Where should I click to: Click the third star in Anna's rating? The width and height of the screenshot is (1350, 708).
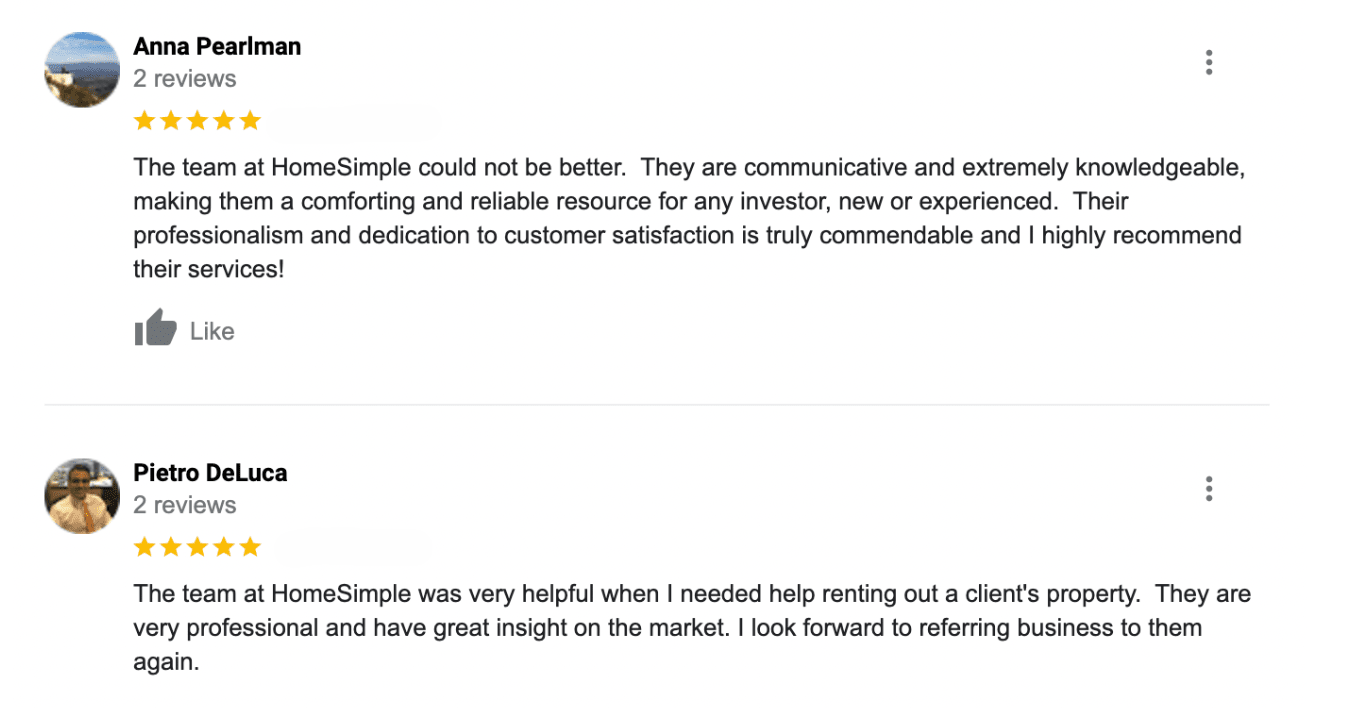click(x=197, y=121)
